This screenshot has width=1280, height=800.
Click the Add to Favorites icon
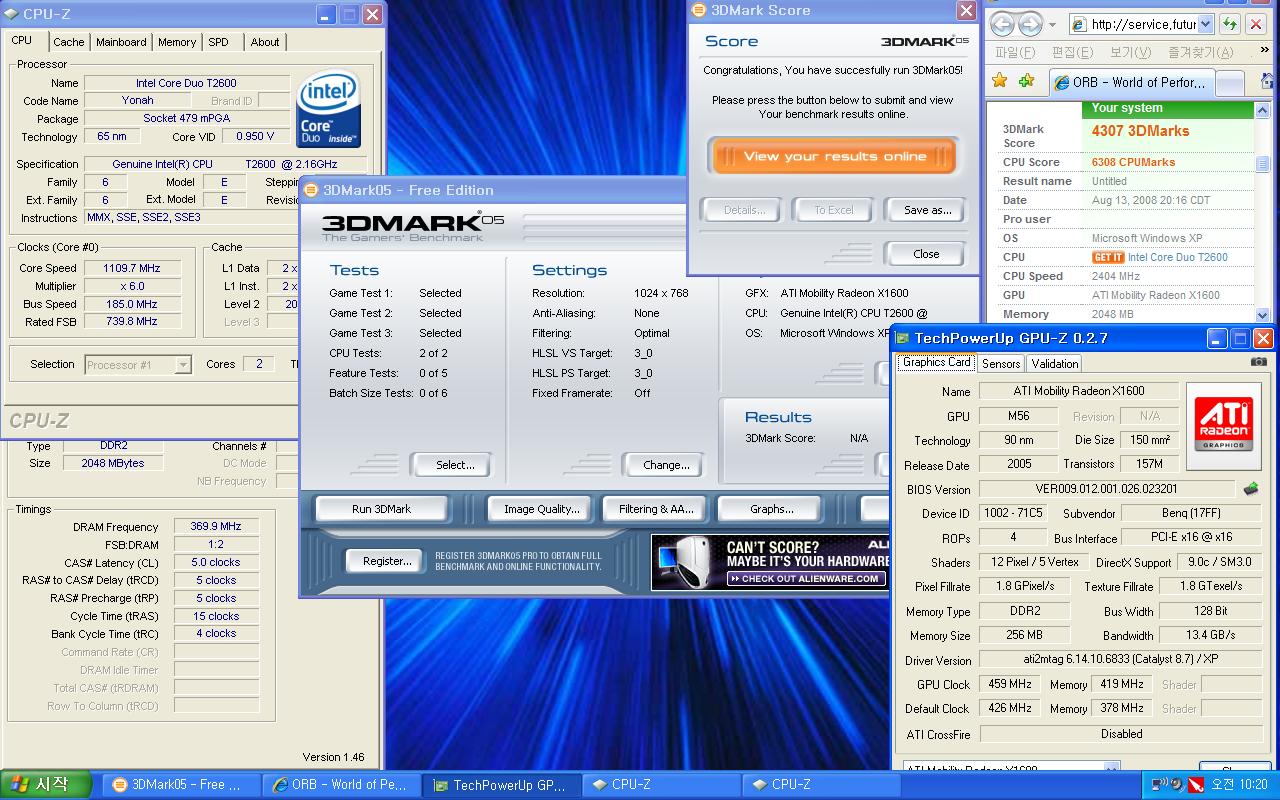1026,81
